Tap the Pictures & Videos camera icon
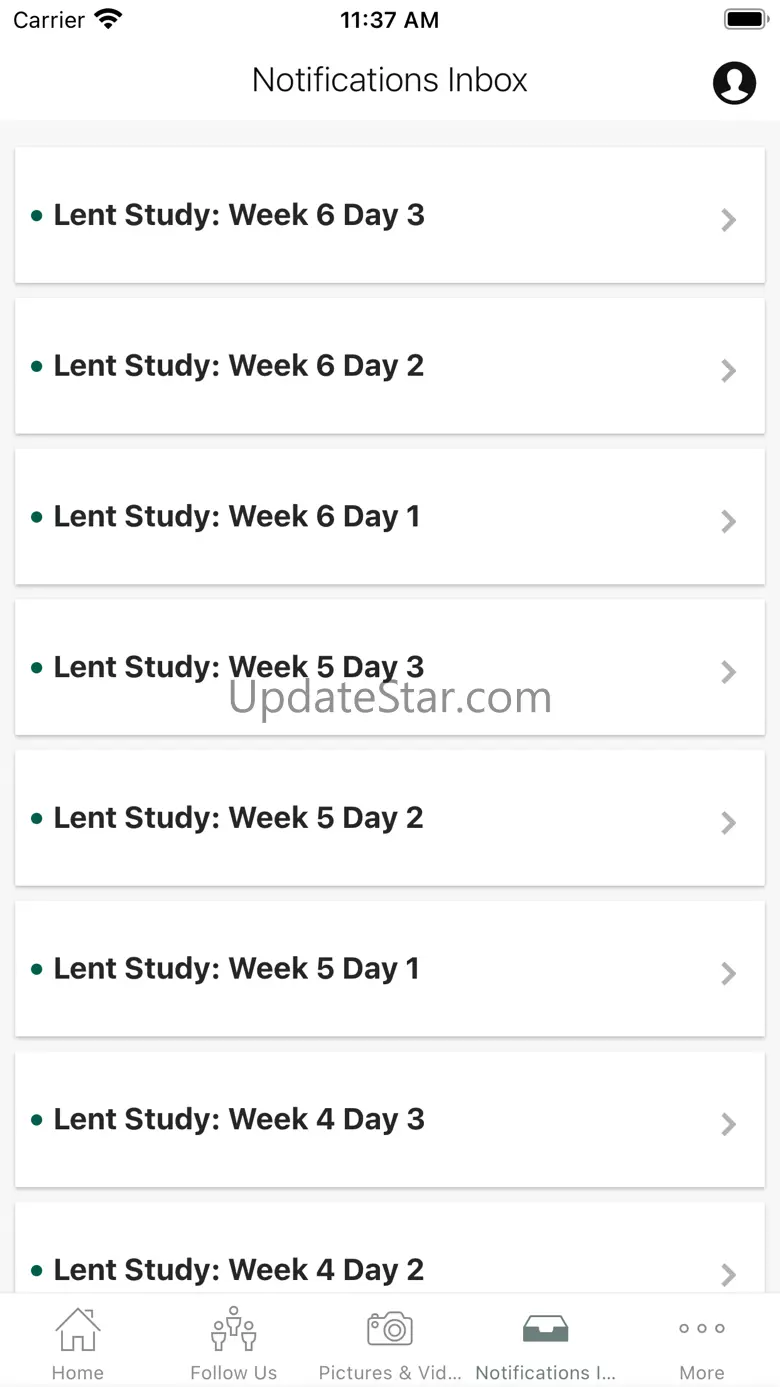Screen dimensions: 780x1387 coord(390,1329)
